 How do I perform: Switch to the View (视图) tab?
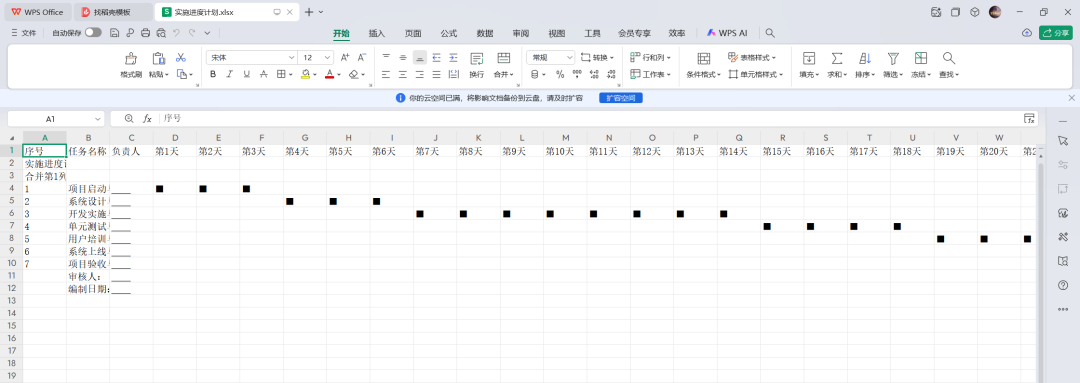point(557,33)
